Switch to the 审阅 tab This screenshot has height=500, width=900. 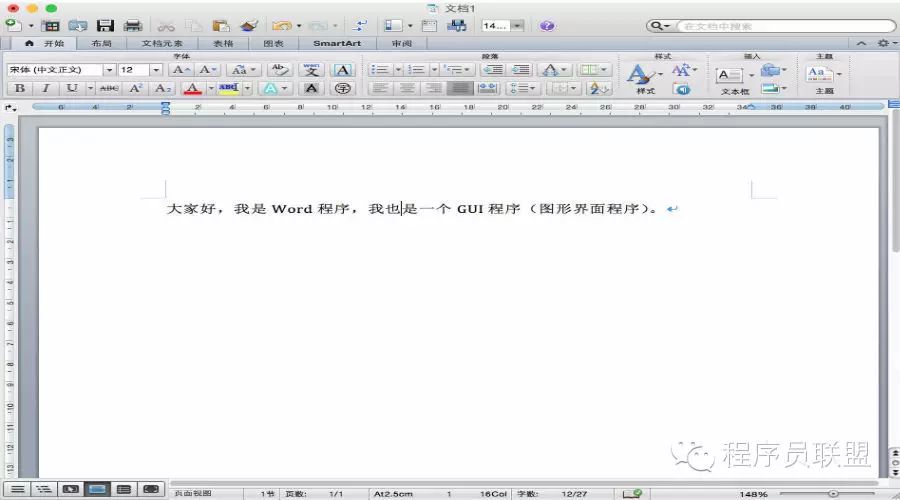[x=401, y=44]
